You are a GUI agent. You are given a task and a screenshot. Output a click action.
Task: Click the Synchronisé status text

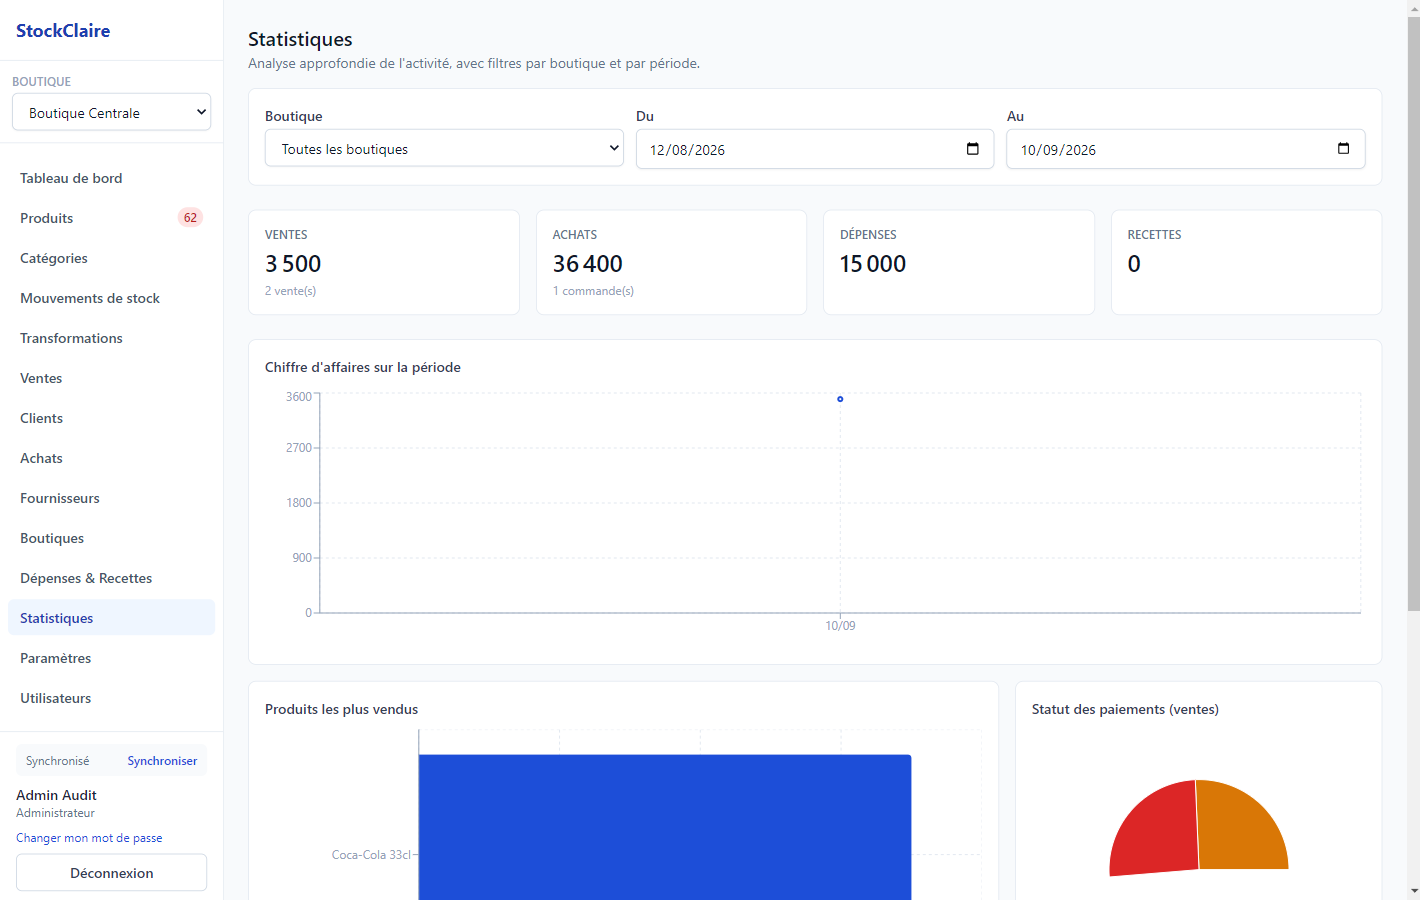(58, 761)
